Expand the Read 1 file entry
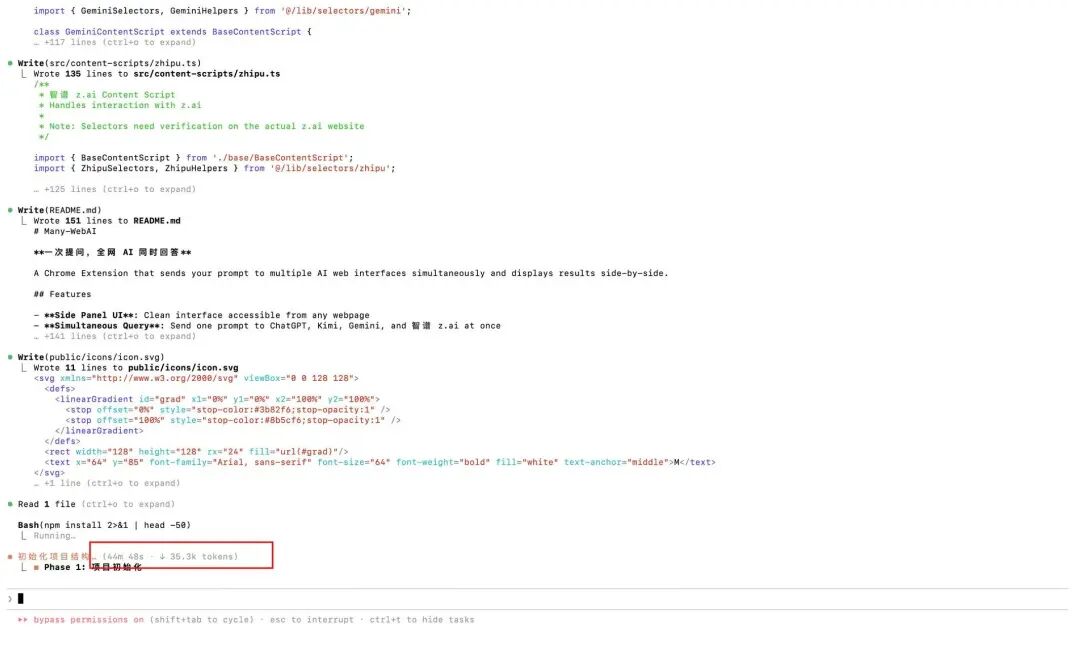 point(96,504)
